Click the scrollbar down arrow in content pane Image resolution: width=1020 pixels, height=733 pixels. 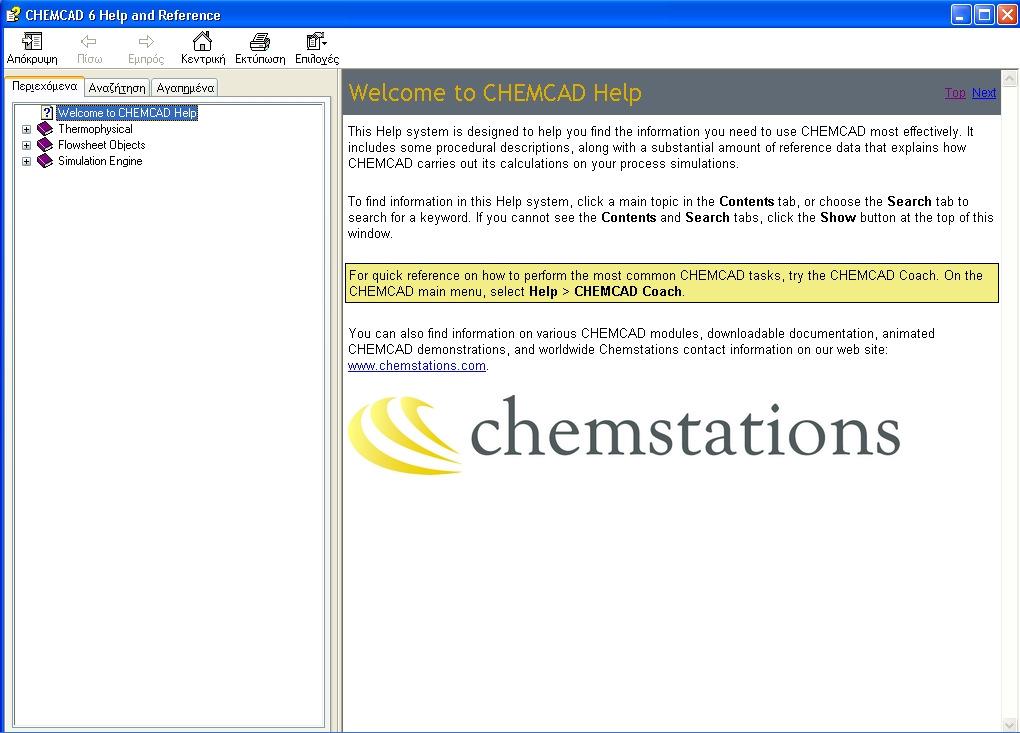click(x=1010, y=725)
